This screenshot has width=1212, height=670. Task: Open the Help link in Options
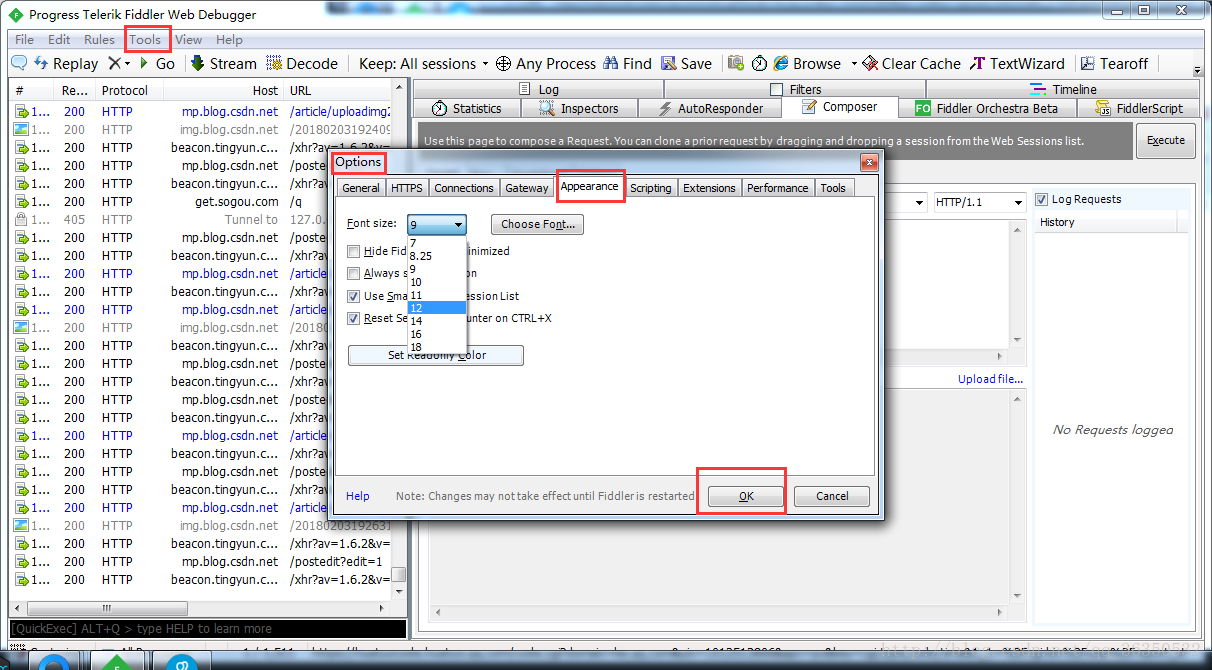[x=358, y=496]
